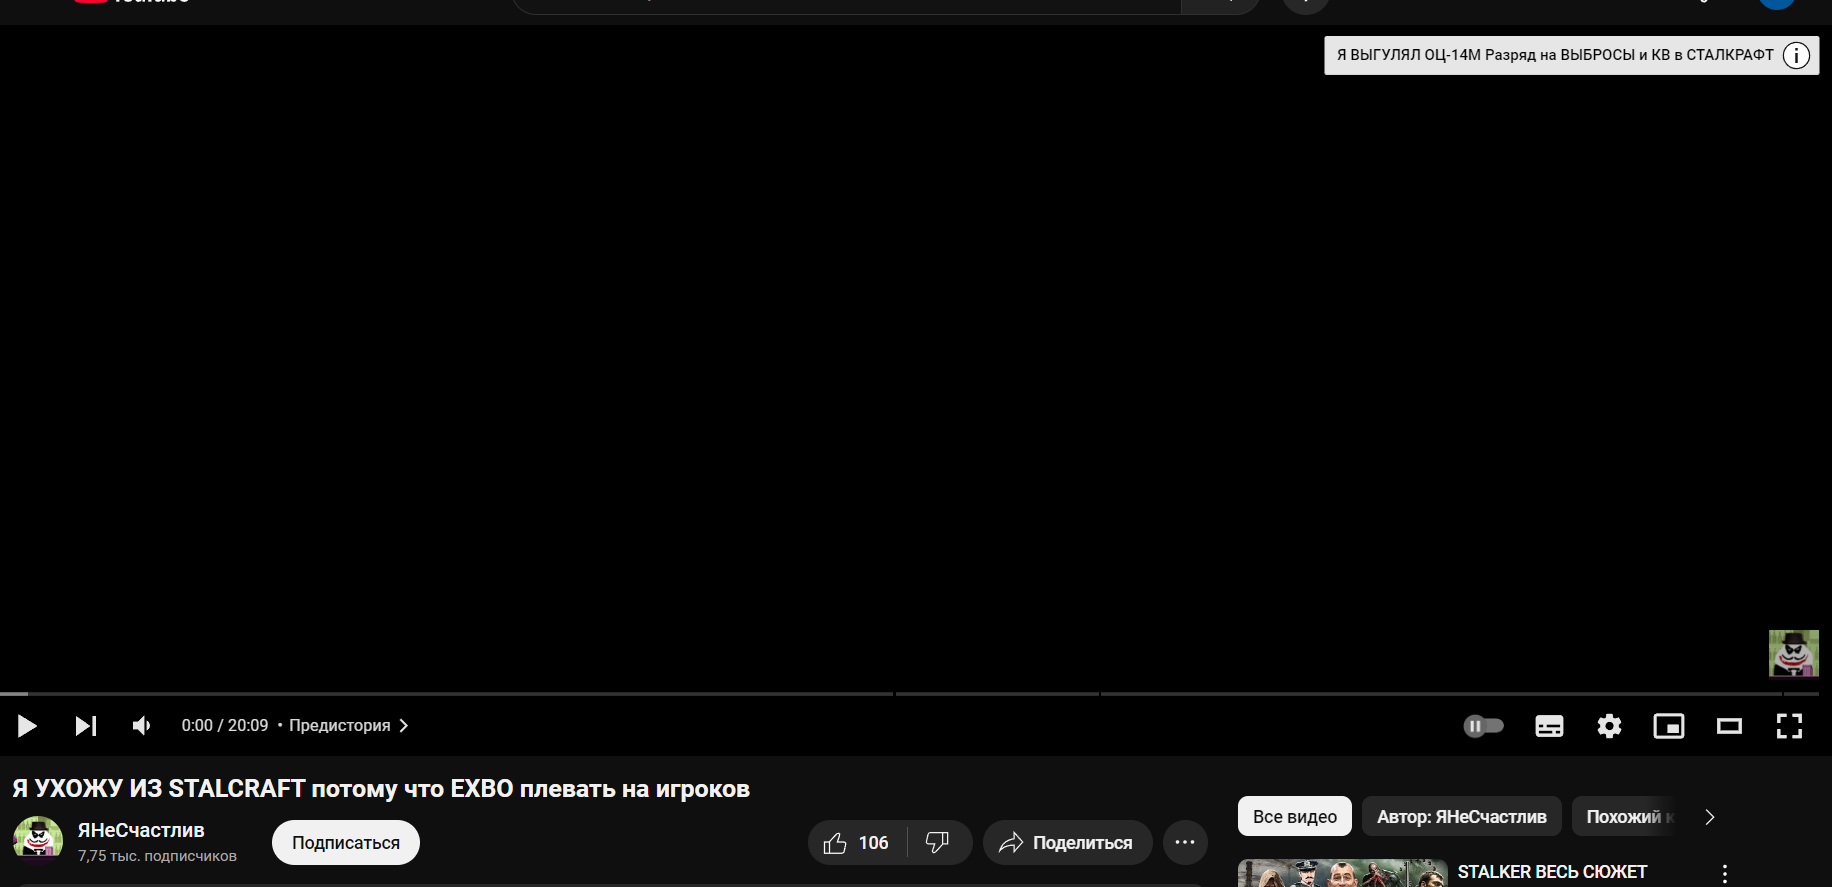Select the Все видео chip
Screen dimensions: 1832x887
(1295, 817)
